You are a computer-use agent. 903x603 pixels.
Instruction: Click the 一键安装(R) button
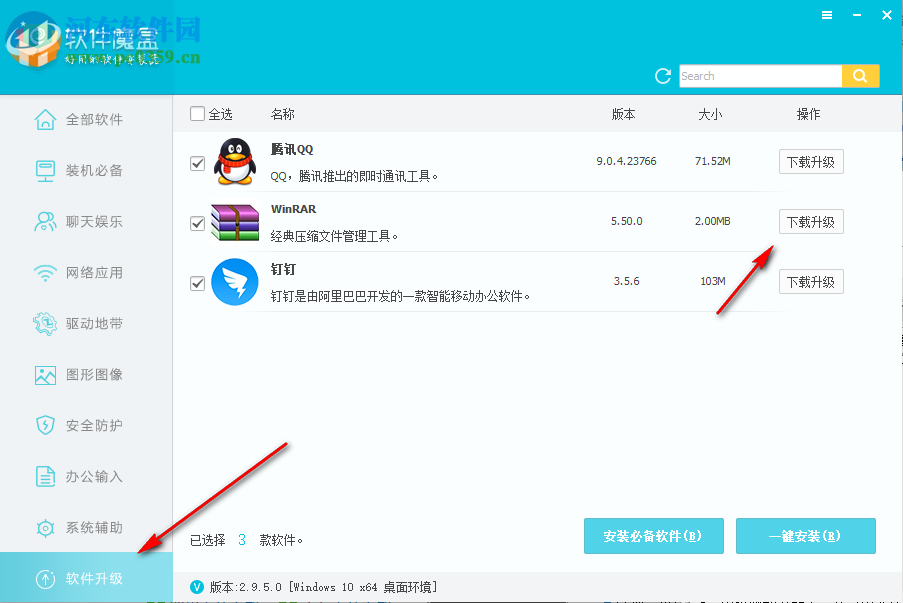[806, 536]
